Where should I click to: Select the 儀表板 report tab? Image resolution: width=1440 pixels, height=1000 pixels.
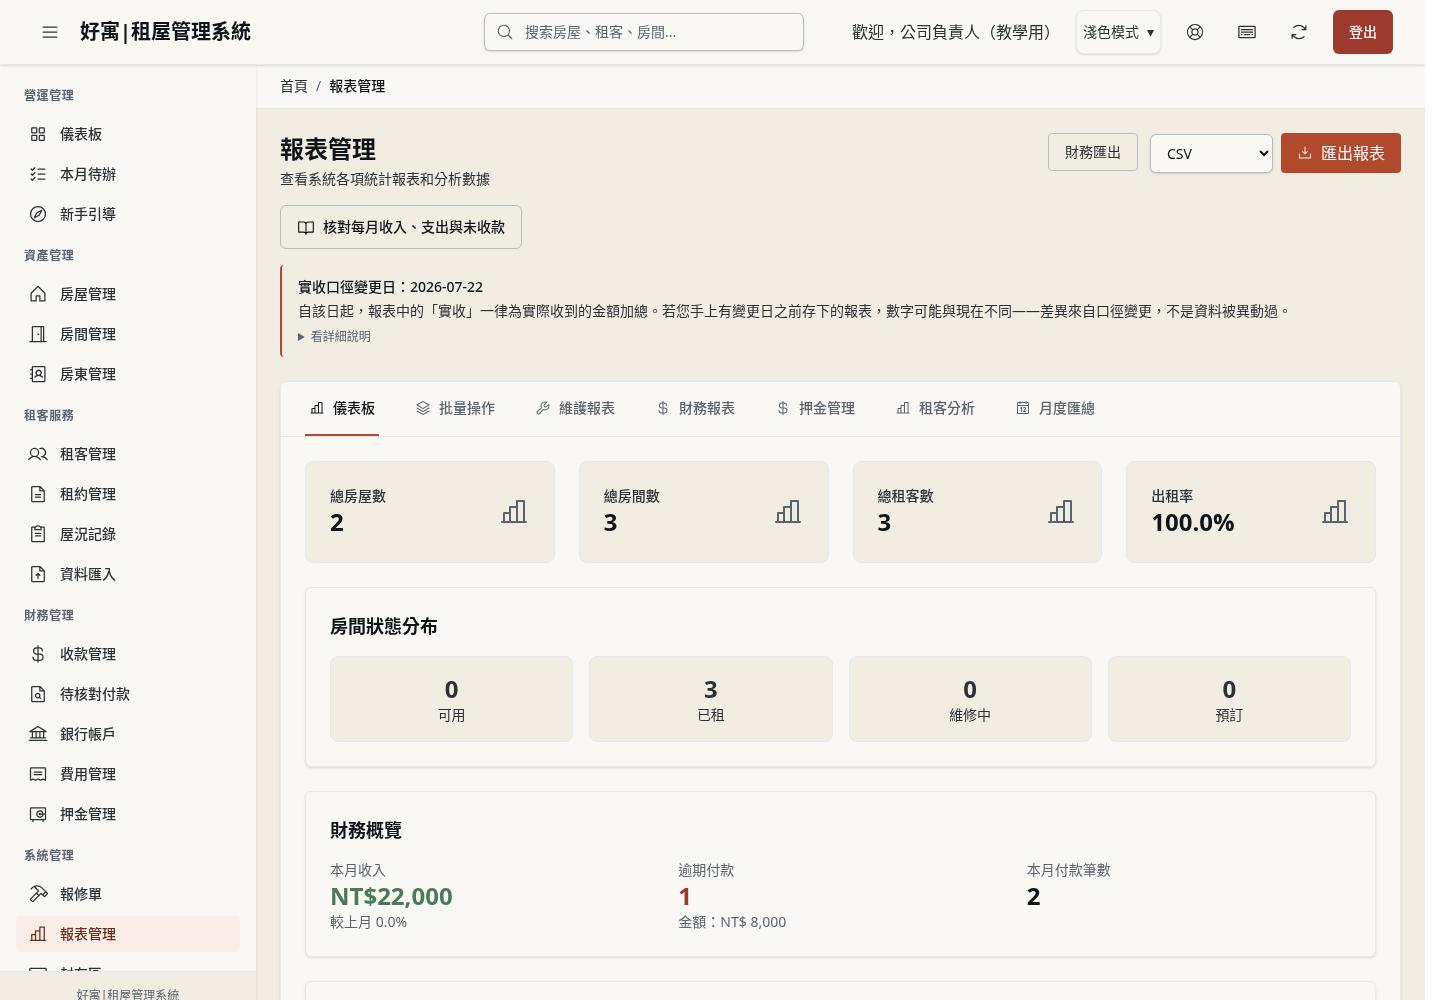342,408
